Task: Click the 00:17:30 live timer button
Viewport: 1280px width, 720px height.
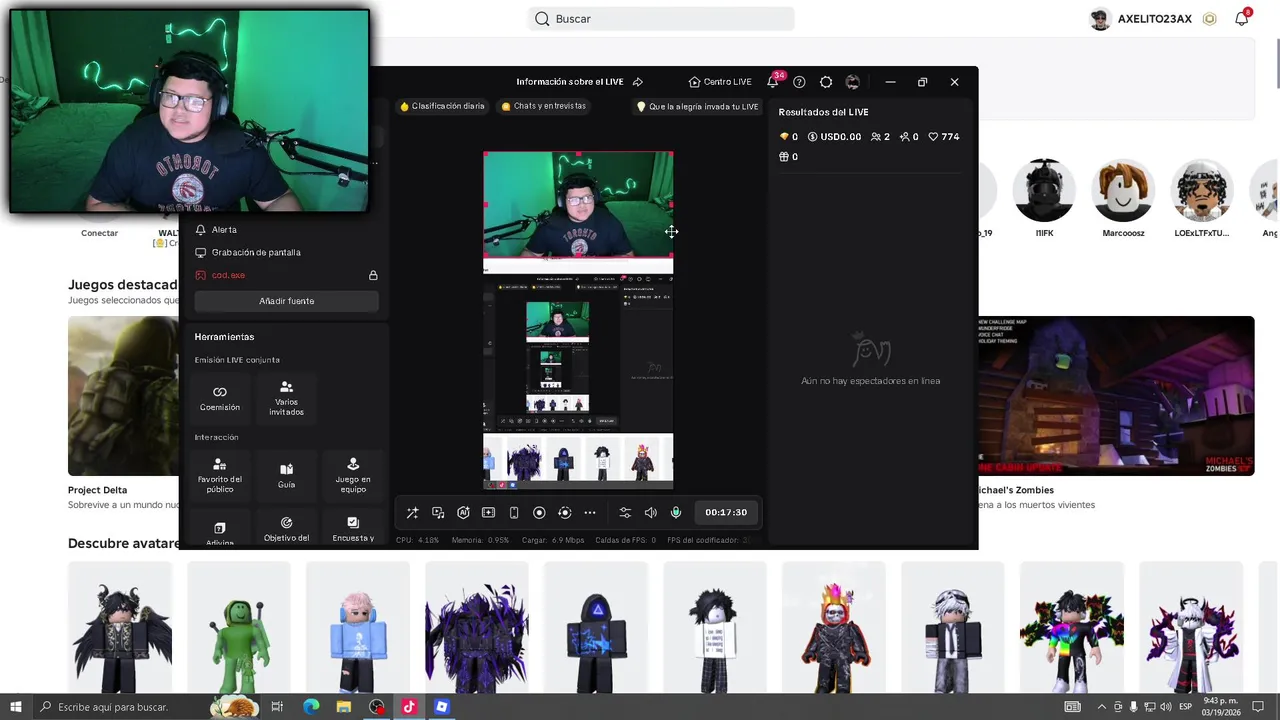Action: (x=726, y=513)
